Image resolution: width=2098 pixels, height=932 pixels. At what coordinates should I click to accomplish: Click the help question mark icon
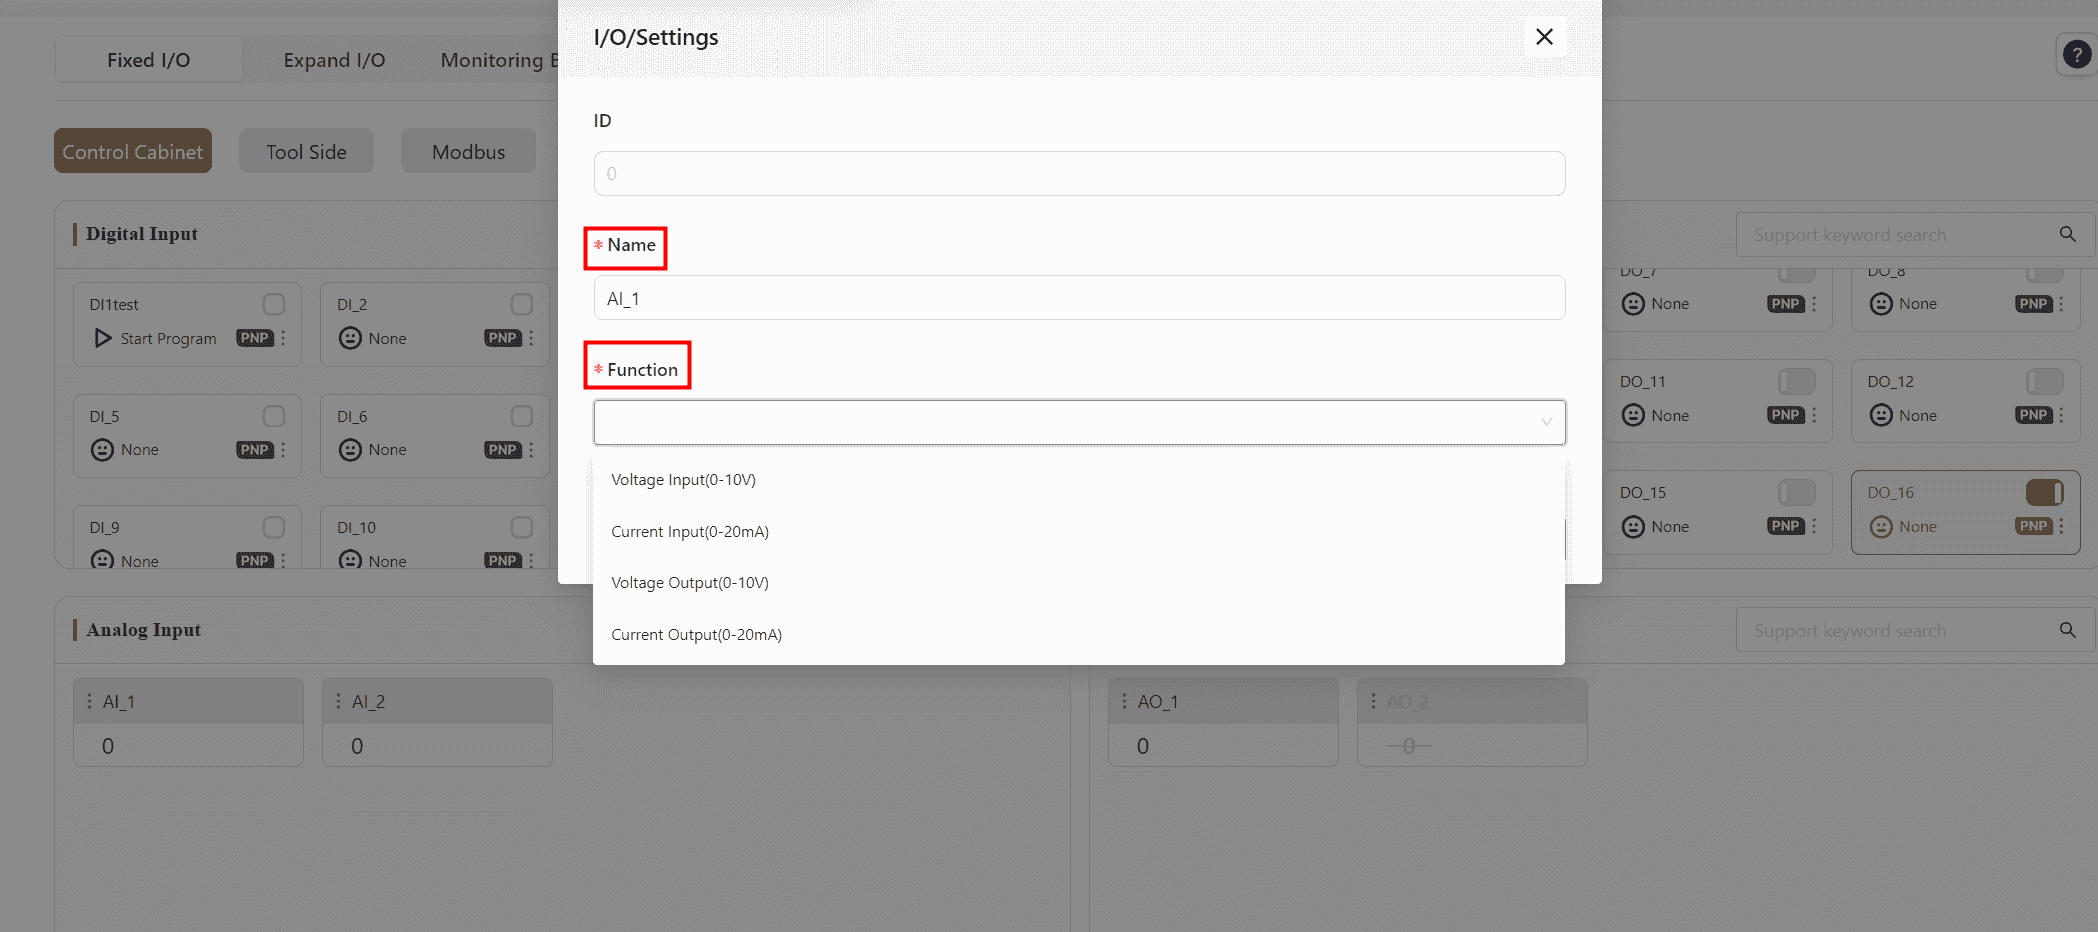point(2076,55)
